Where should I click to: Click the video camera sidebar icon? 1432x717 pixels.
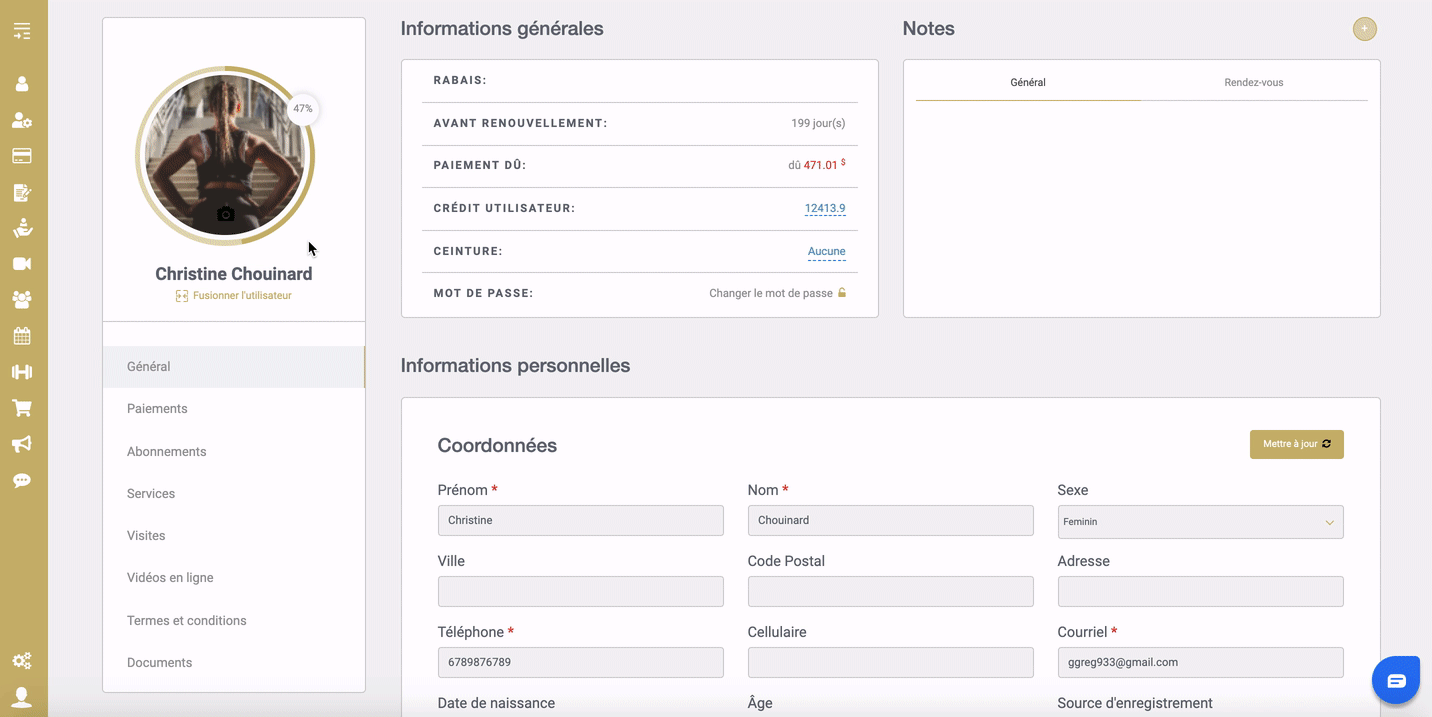pyautogui.click(x=22, y=264)
